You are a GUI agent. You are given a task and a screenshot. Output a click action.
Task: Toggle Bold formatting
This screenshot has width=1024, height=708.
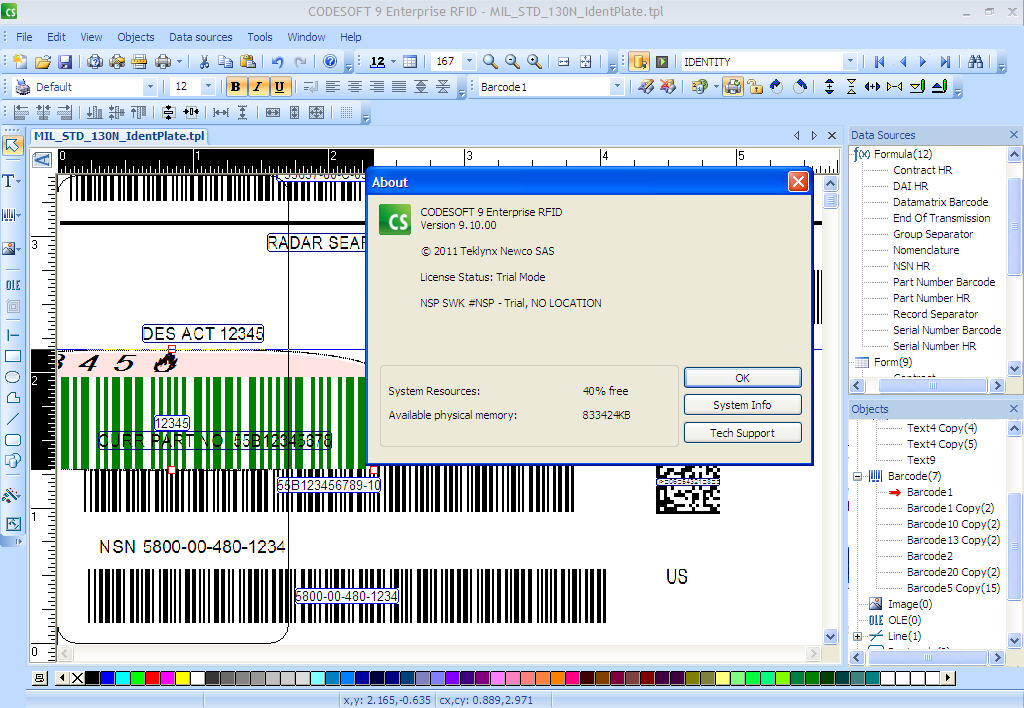click(235, 87)
